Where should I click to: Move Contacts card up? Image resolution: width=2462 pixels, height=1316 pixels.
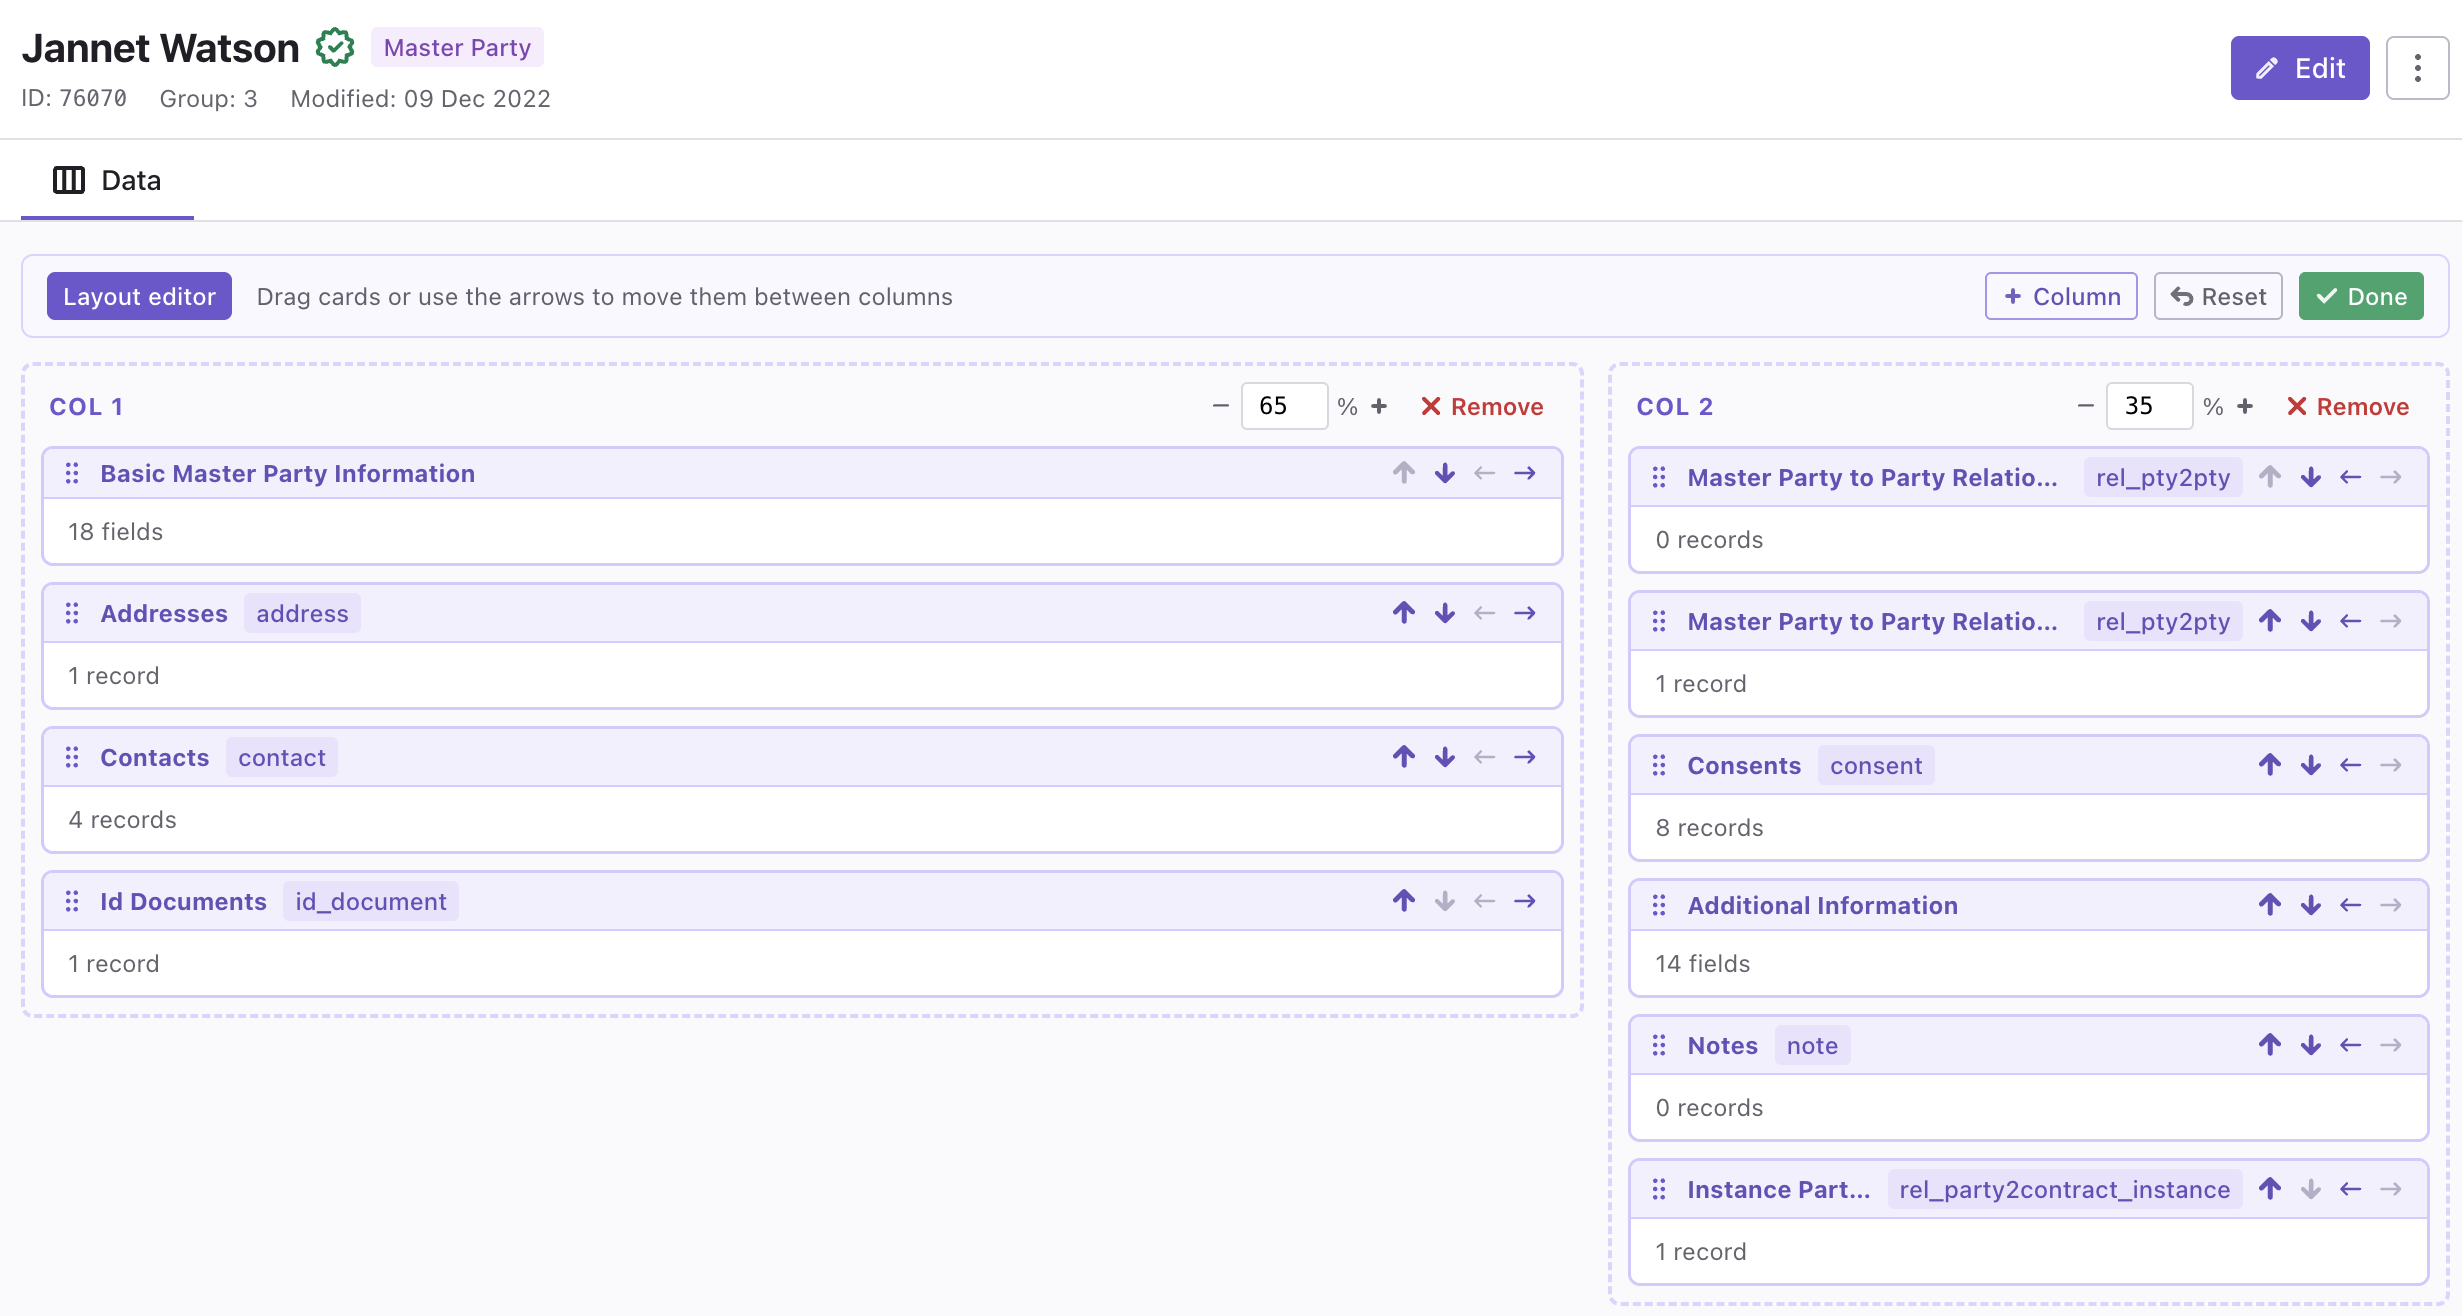point(1404,757)
